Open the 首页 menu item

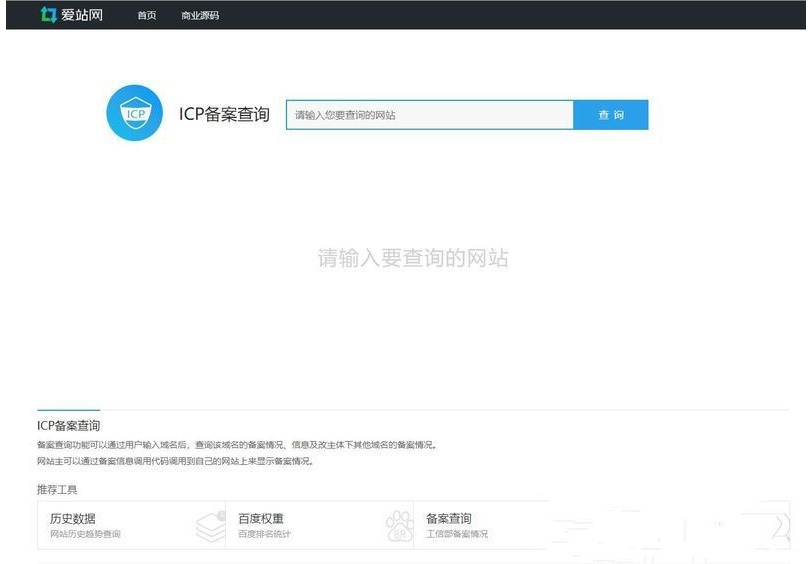(x=147, y=16)
